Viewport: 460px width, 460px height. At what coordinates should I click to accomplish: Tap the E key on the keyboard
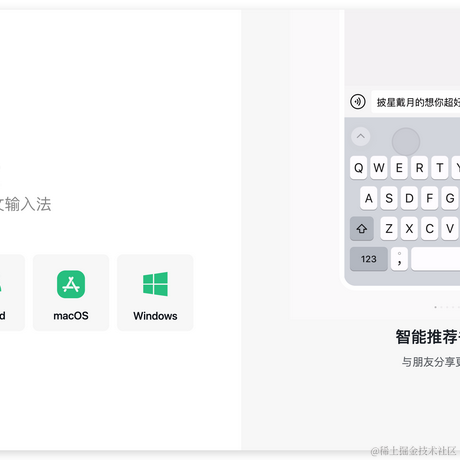(399, 168)
